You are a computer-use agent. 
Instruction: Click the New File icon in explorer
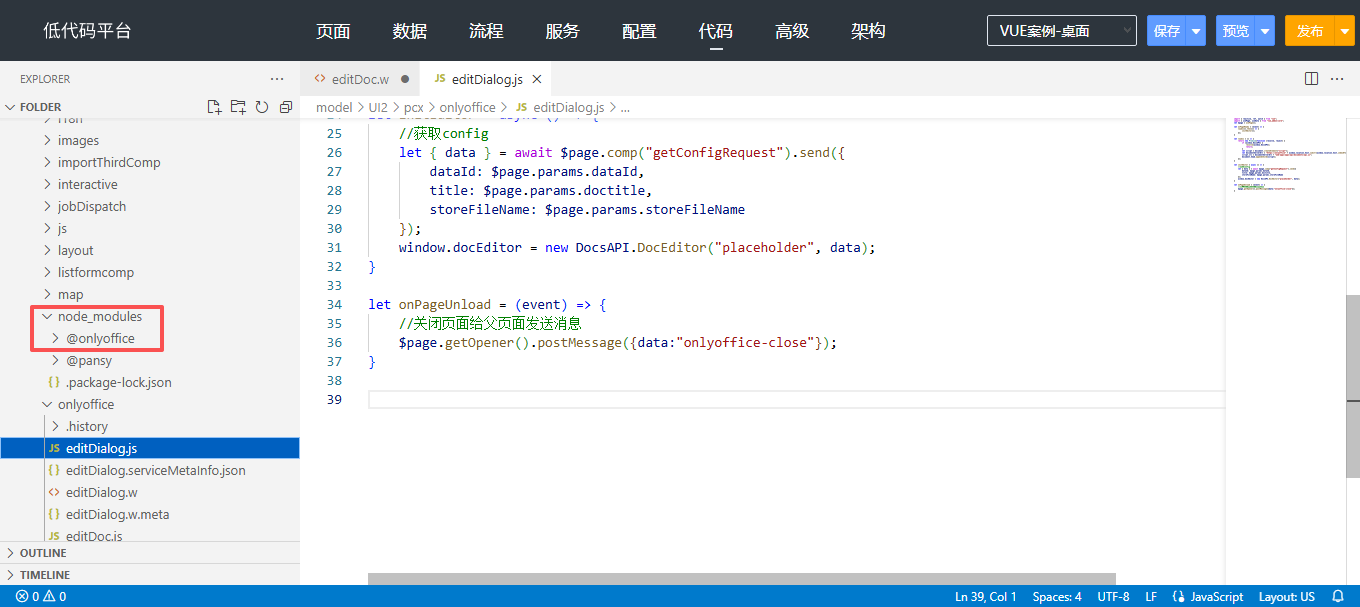coord(213,107)
